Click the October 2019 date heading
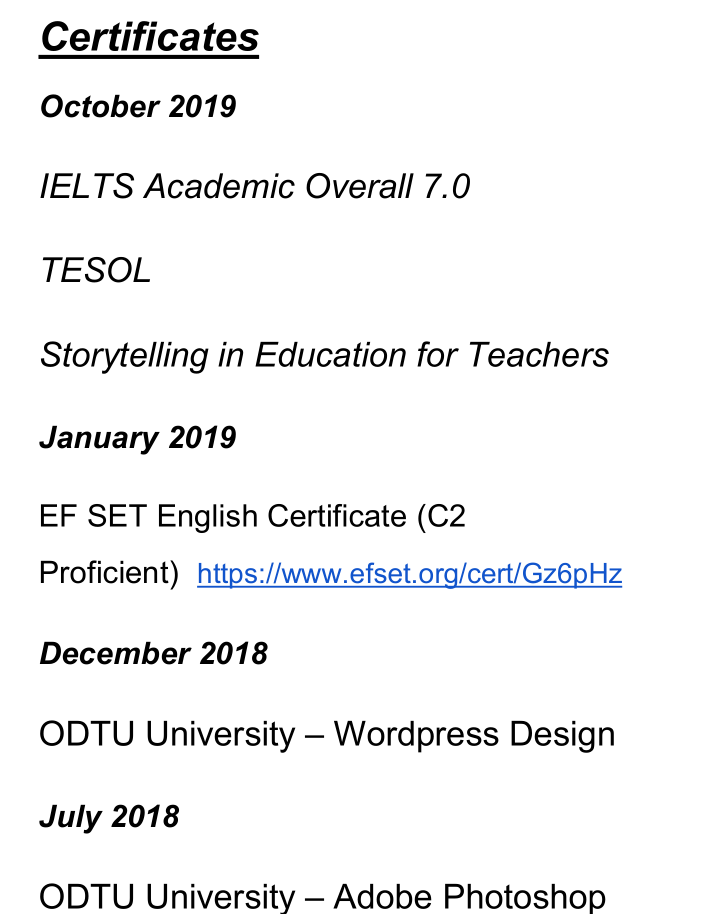The width and height of the screenshot is (707, 914). coord(138,106)
